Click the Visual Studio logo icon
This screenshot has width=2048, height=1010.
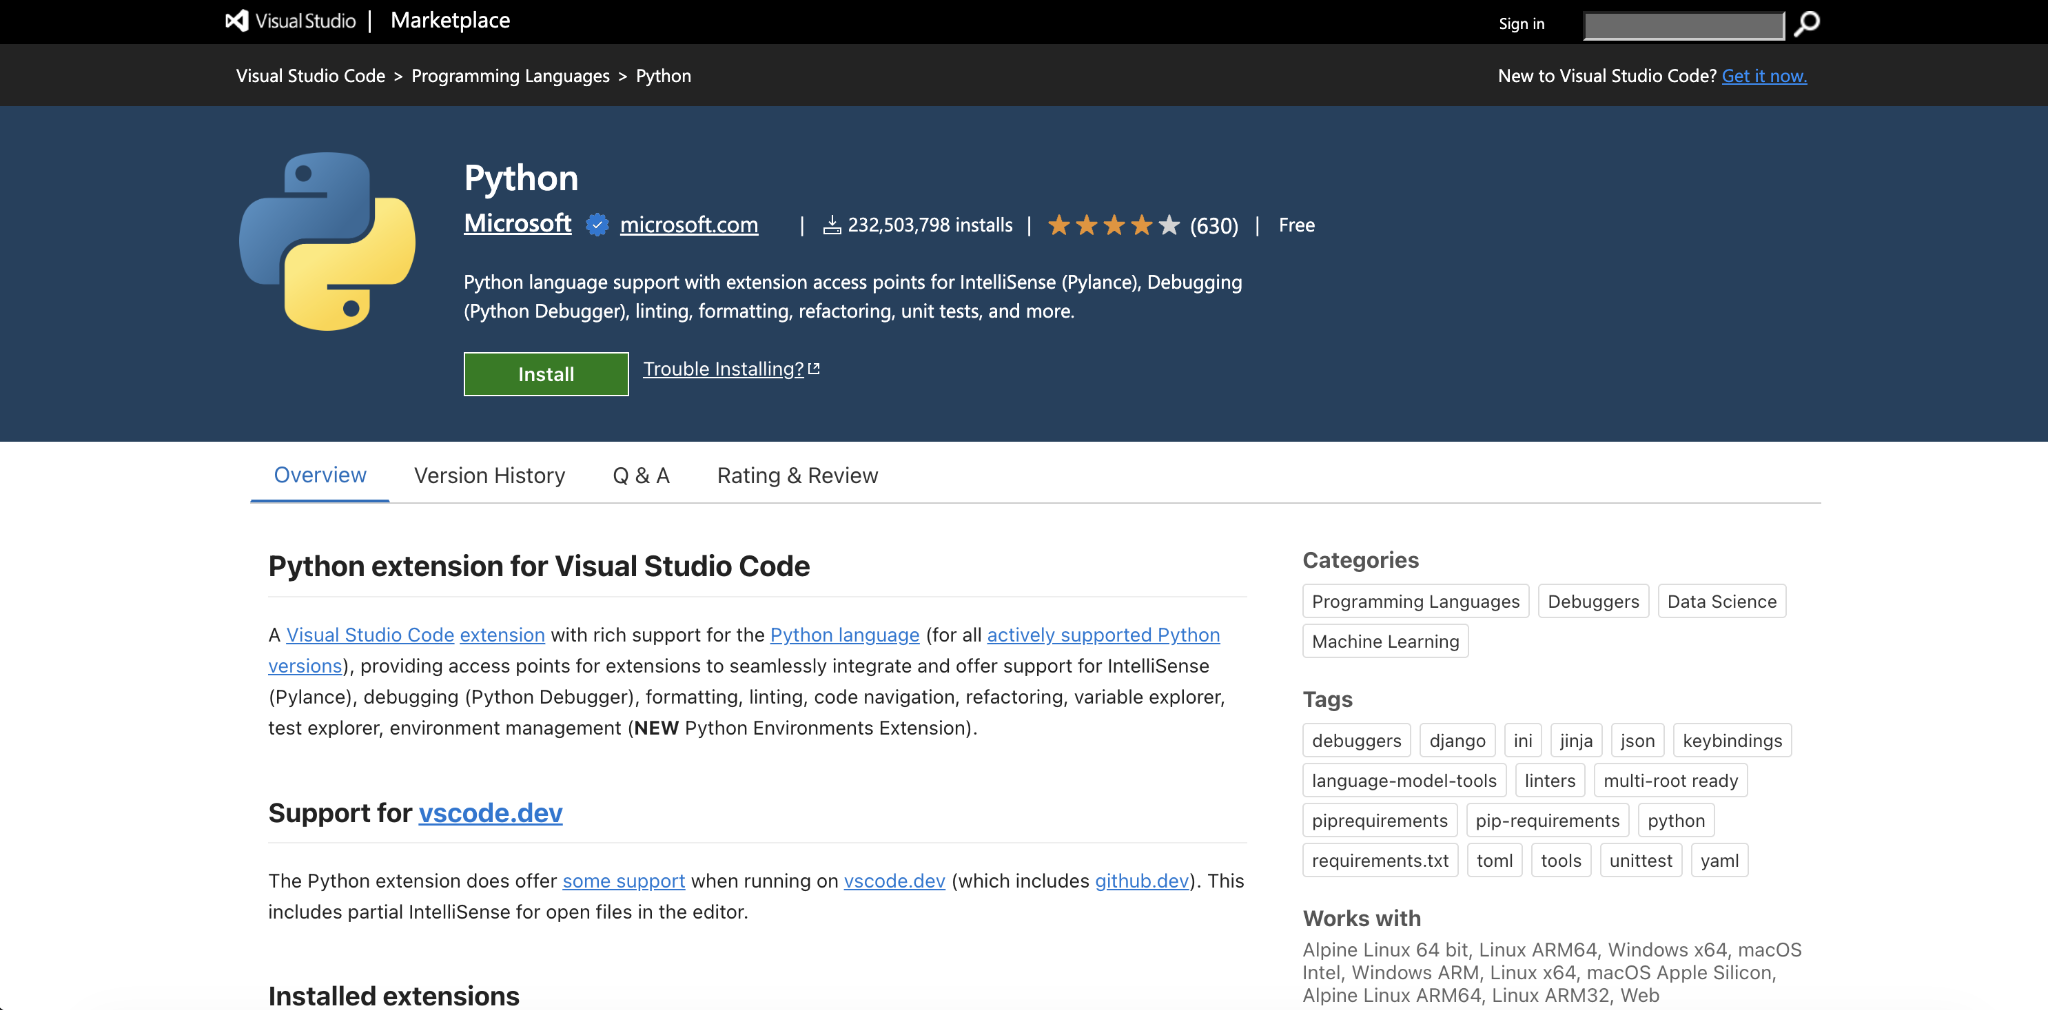pos(237,21)
